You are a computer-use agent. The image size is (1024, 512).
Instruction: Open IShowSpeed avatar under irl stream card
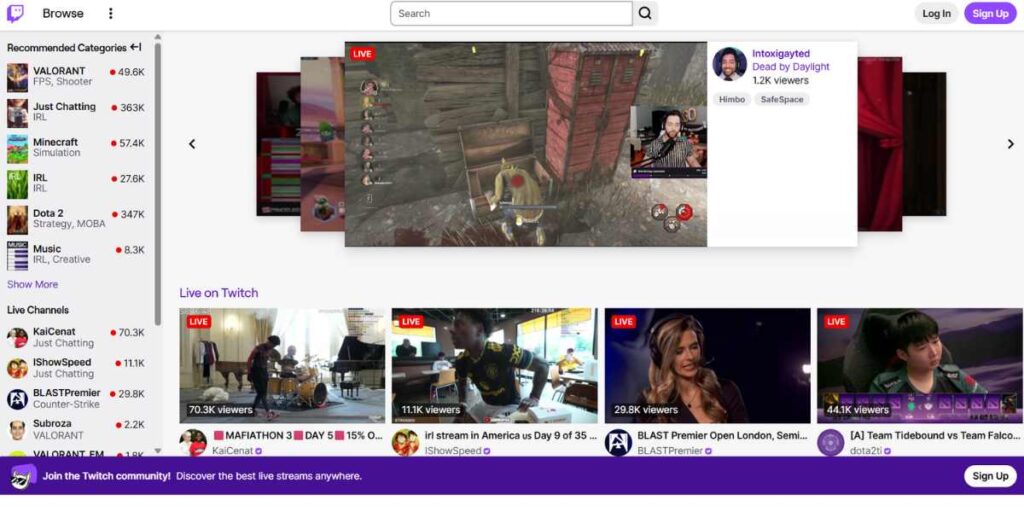406,442
